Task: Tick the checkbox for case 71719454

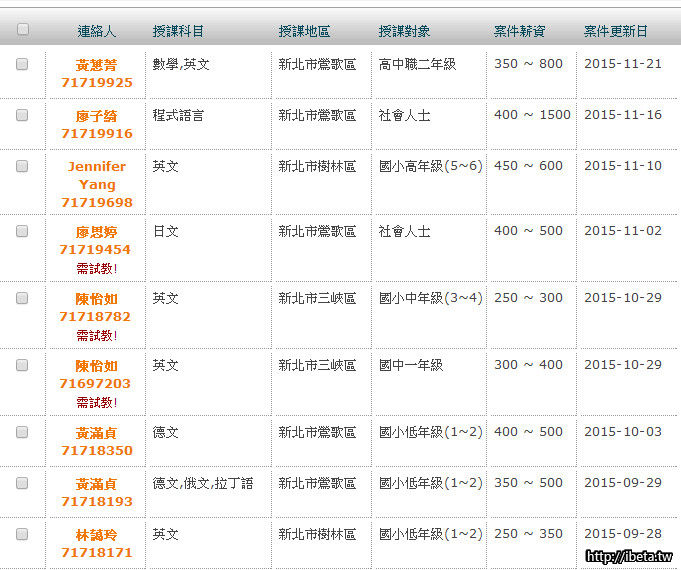Action: click(22, 231)
